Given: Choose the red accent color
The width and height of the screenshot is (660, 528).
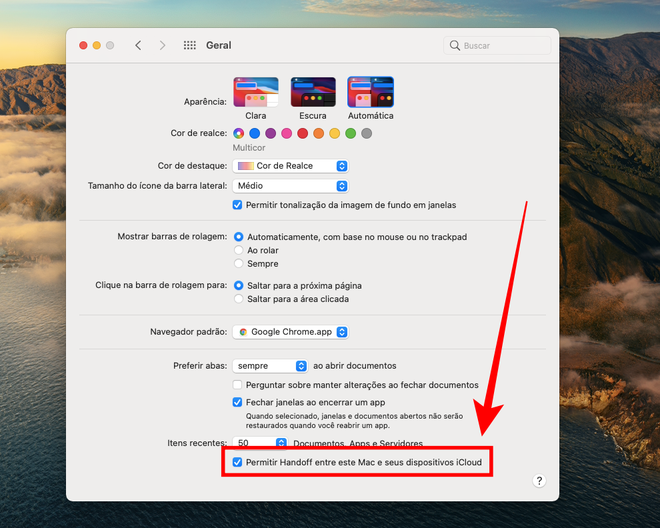Looking at the screenshot, I should click(x=303, y=133).
